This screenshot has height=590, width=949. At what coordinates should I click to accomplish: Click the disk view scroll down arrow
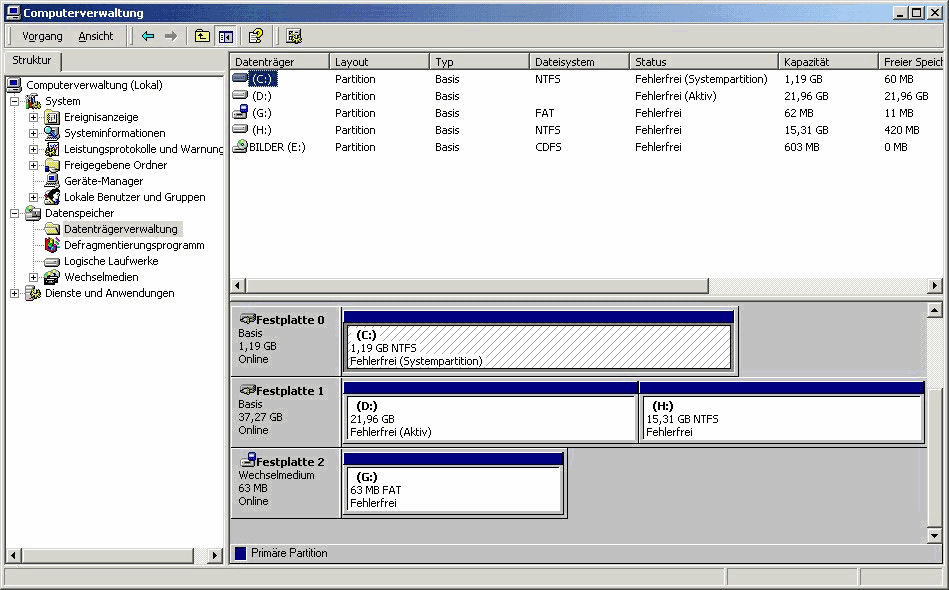934,536
